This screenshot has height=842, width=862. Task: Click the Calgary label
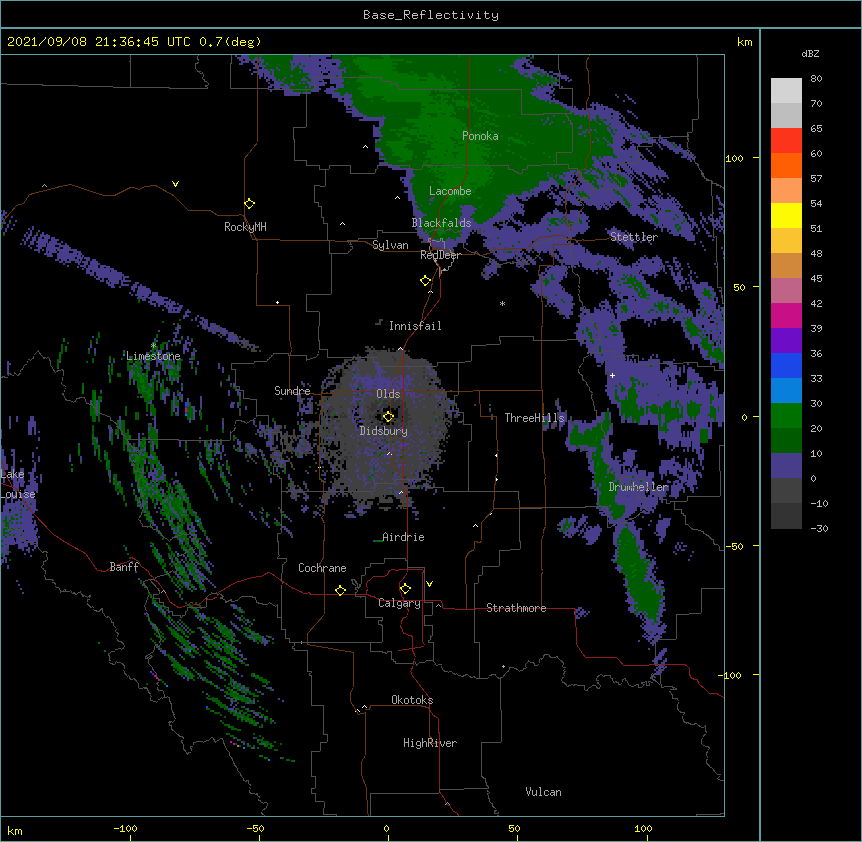click(399, 603)
